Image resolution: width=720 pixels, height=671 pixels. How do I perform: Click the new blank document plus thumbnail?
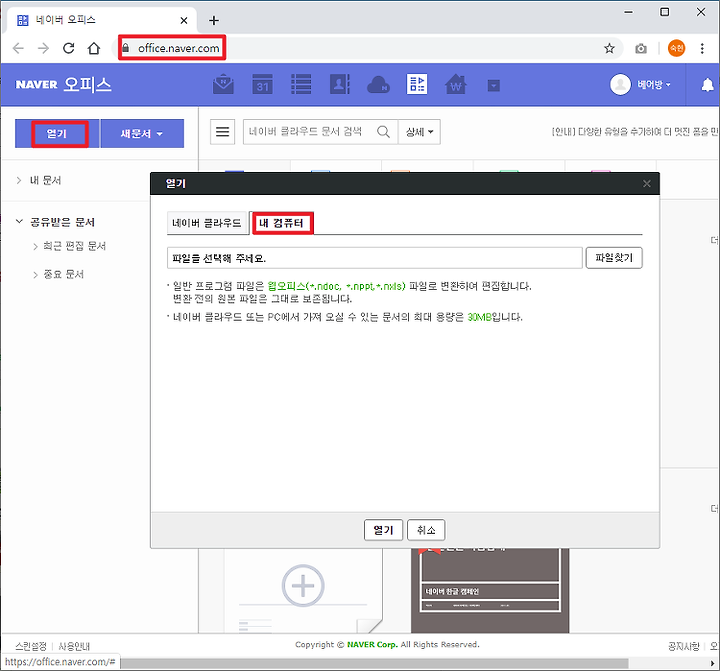(303, 586)
